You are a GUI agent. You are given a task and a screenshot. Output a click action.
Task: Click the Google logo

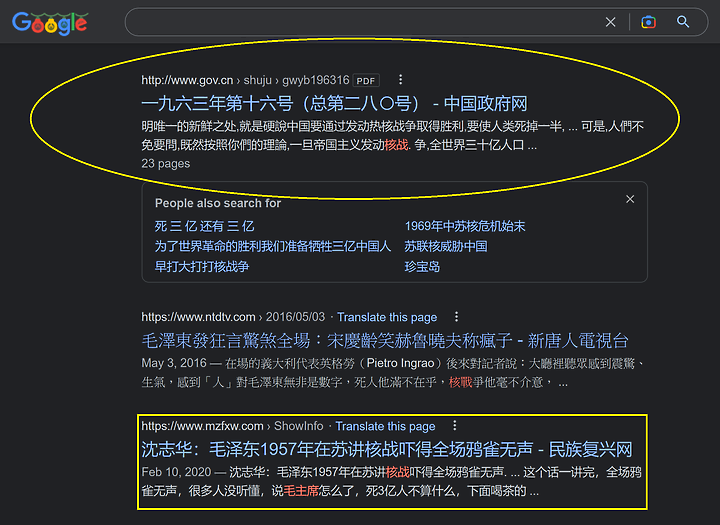pyautogui.click(x=50, y=23)
